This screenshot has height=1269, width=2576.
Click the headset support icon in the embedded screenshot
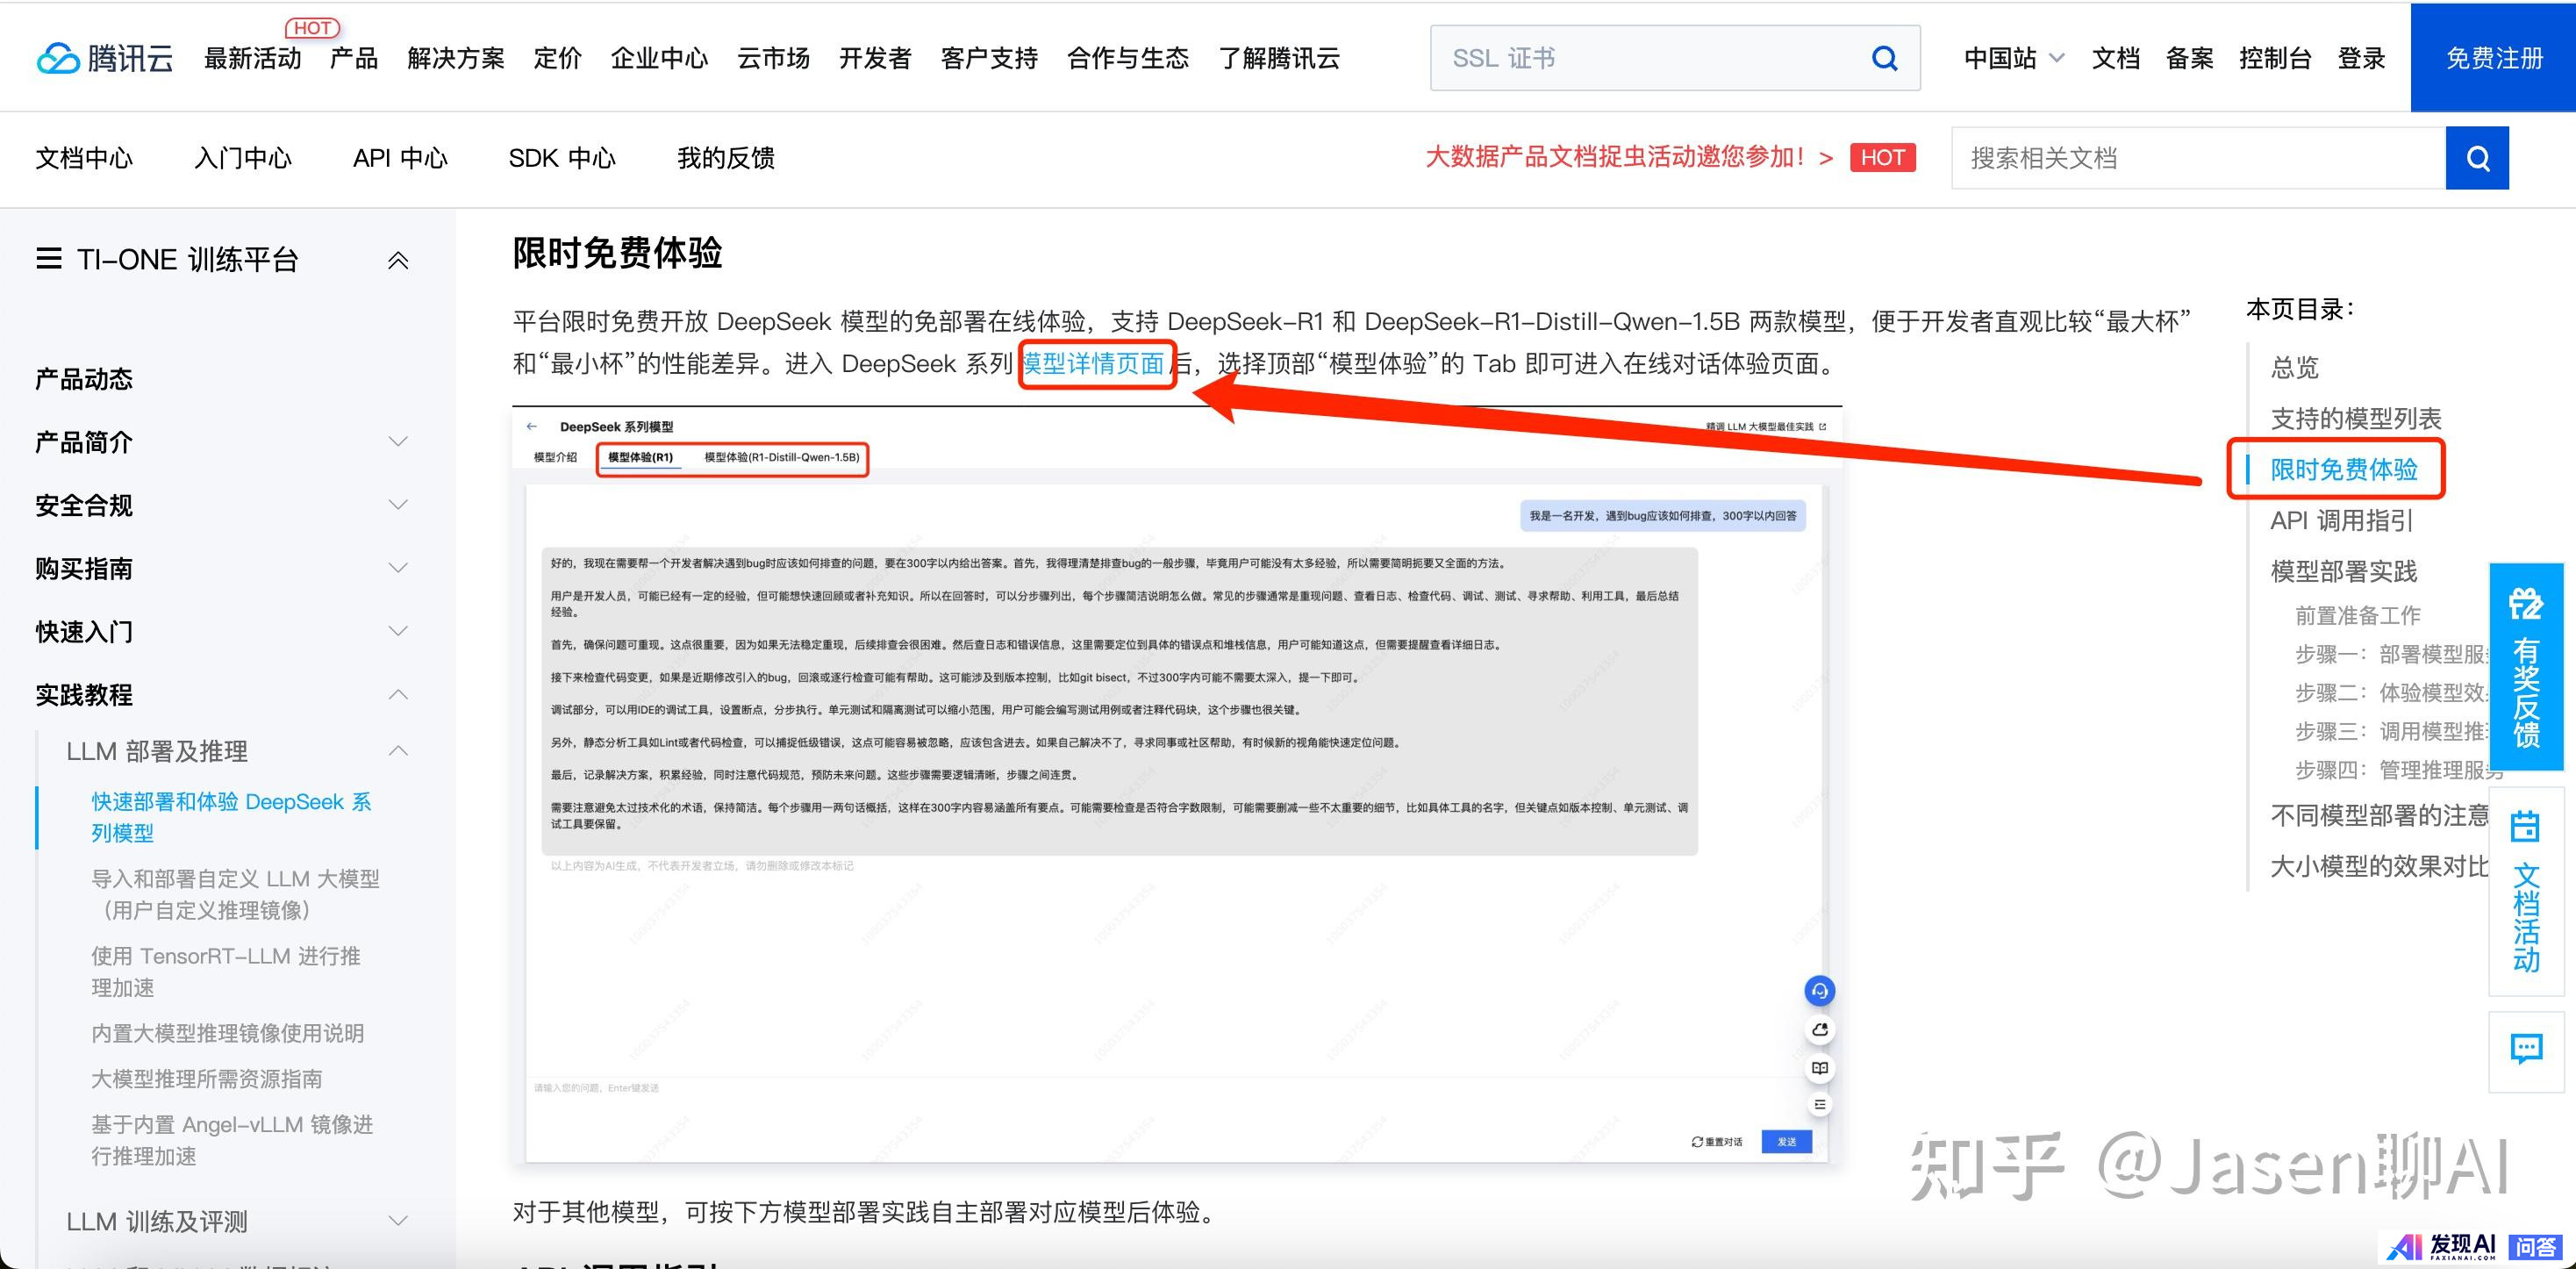(x=1819, y=991)
